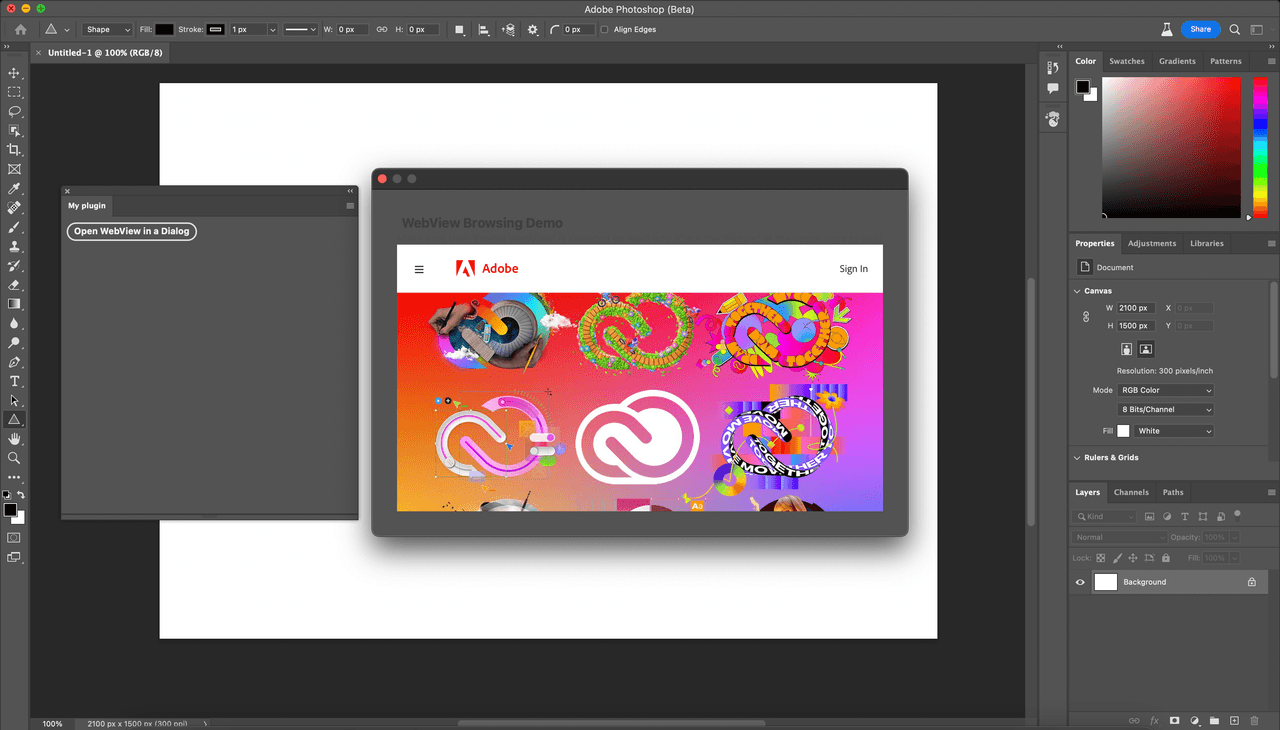Open the path alignment icon
The height and width of the screenshot is (730, 1280).
click(484, 29)
